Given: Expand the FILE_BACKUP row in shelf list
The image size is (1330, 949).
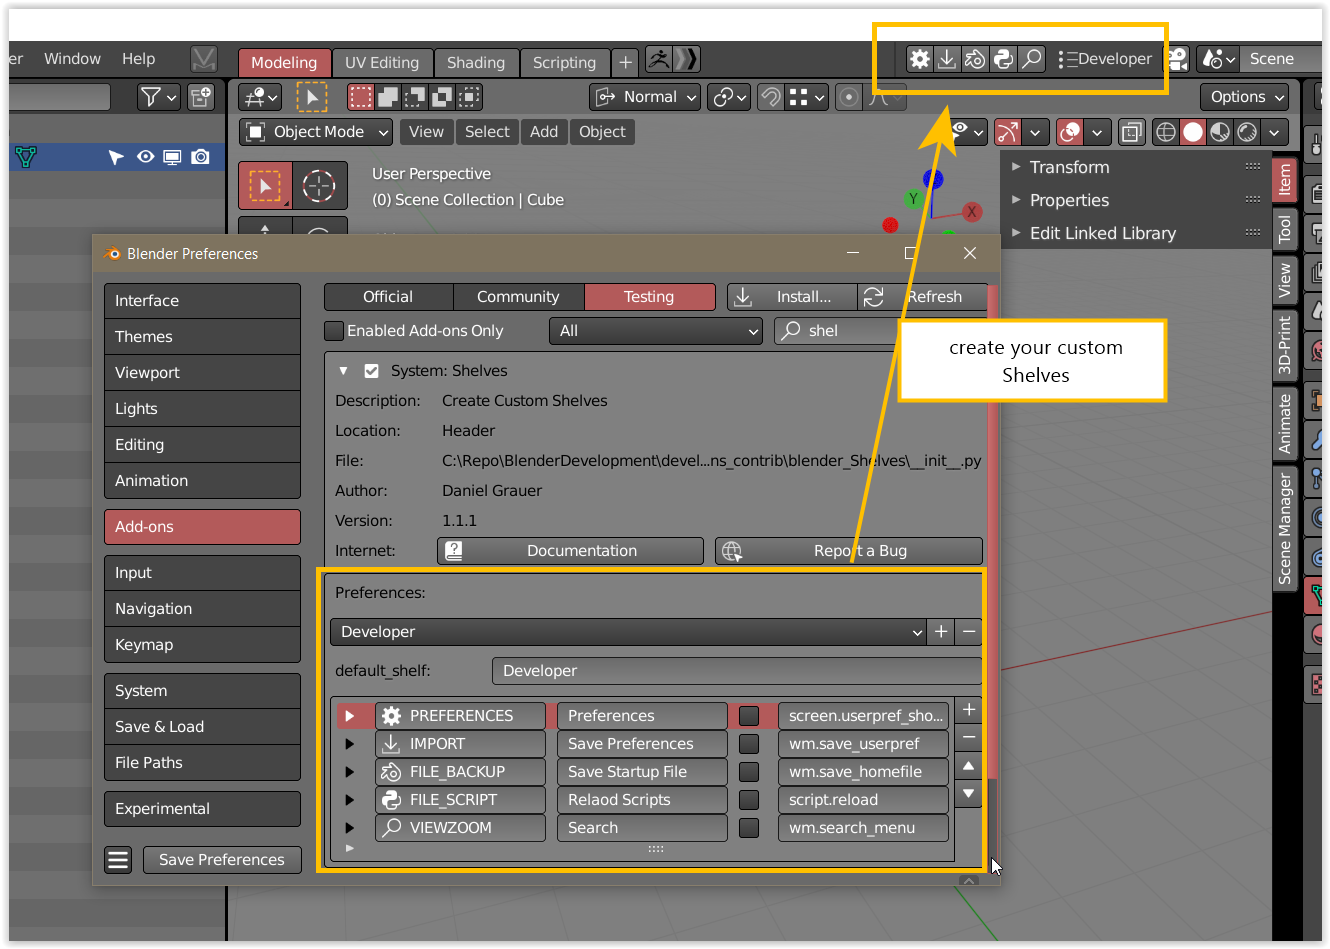Looking at the screenshot, I should point(349,772).
